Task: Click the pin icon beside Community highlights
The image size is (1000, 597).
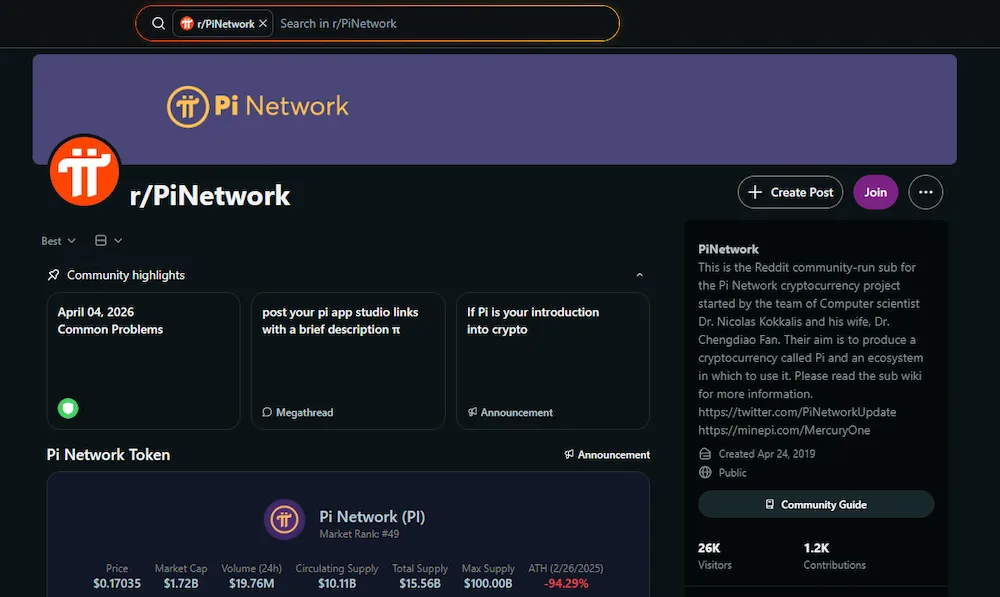Action: (53, 274)
